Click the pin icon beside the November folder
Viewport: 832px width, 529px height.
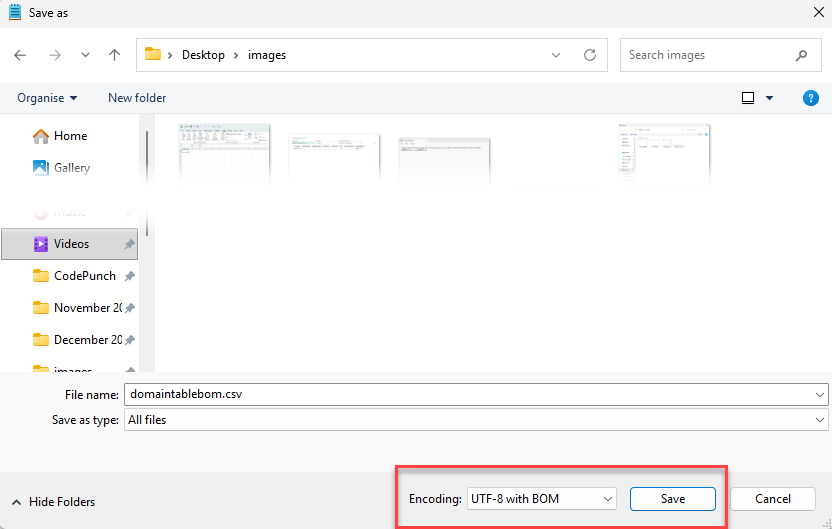[129, 308]
